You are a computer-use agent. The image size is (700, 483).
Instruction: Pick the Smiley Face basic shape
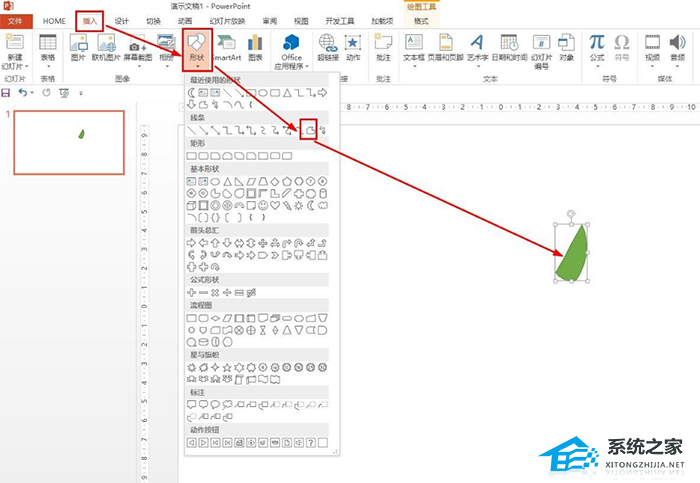point(263,205)
